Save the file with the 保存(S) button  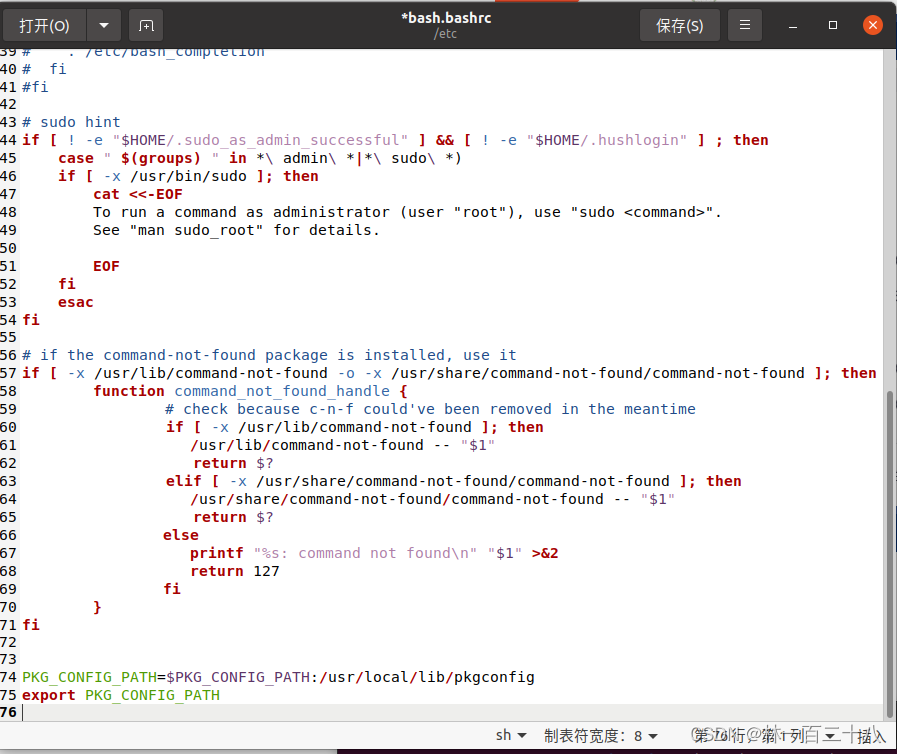tap(680, 25)
